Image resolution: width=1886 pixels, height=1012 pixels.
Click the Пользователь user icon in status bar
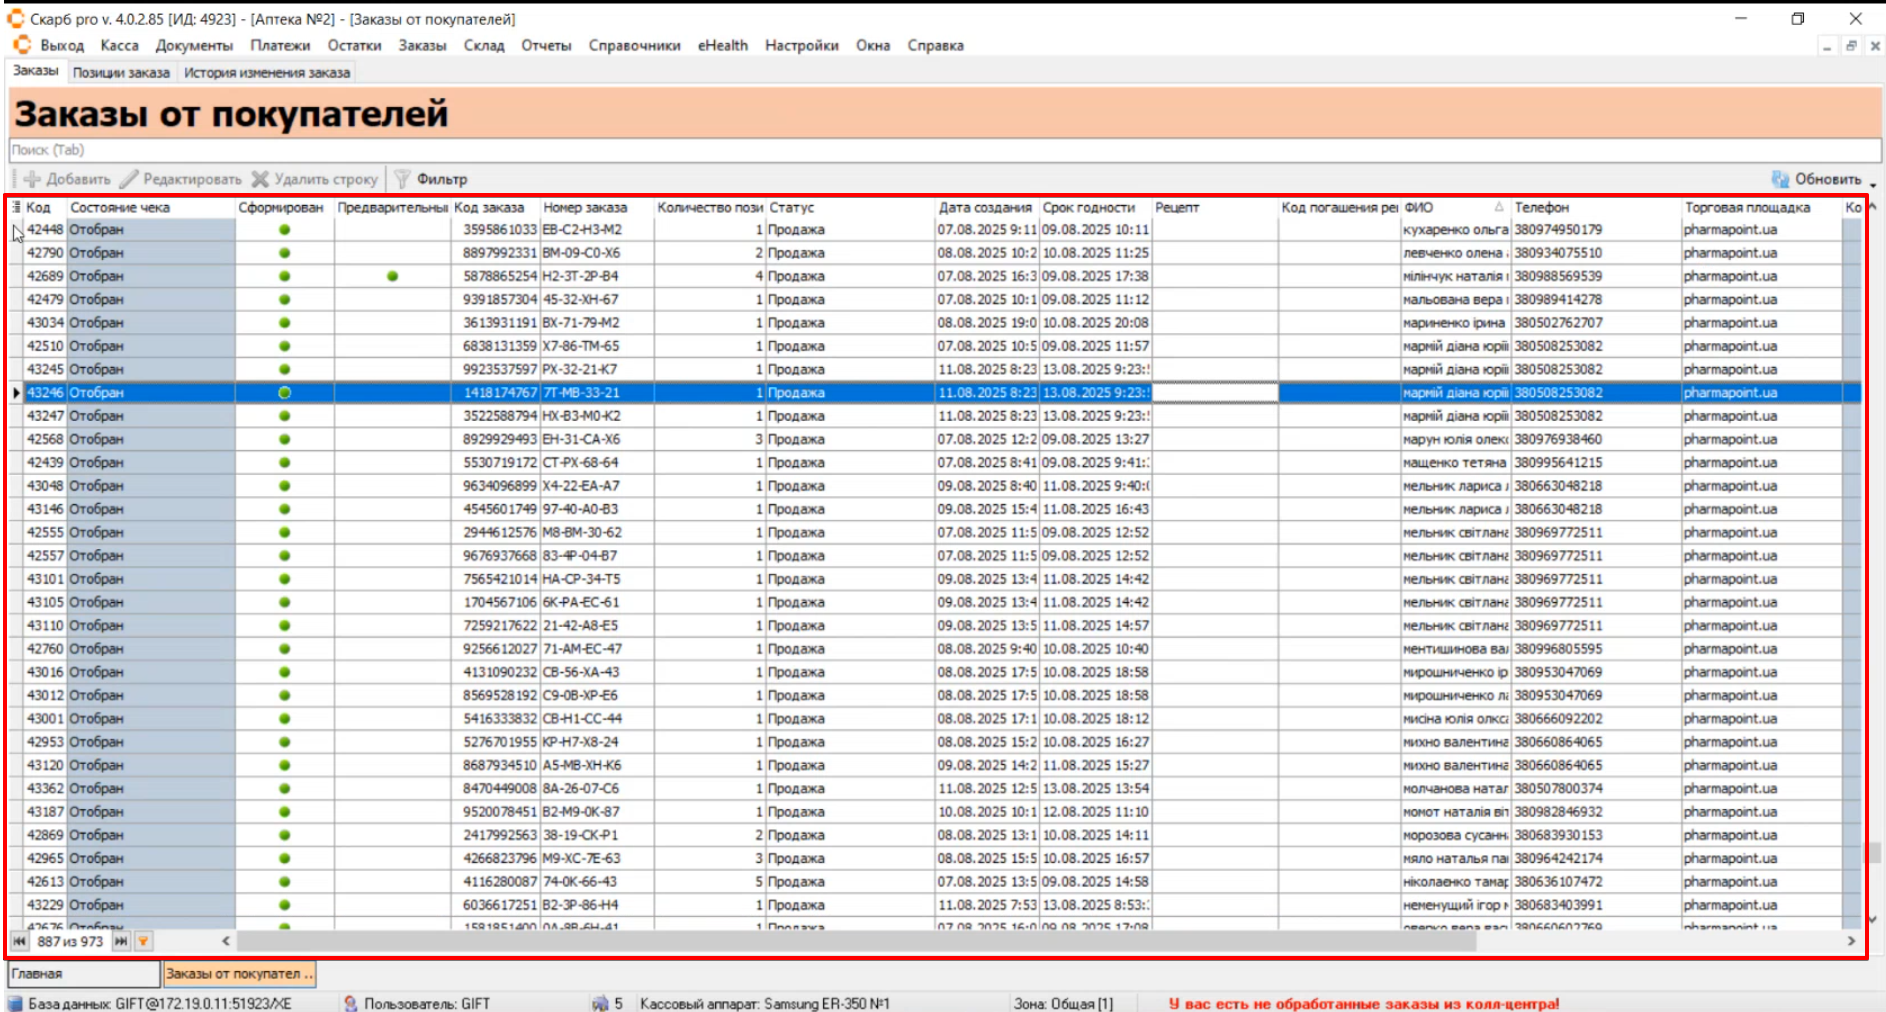pyautogui.click(x=350, y=1003)
